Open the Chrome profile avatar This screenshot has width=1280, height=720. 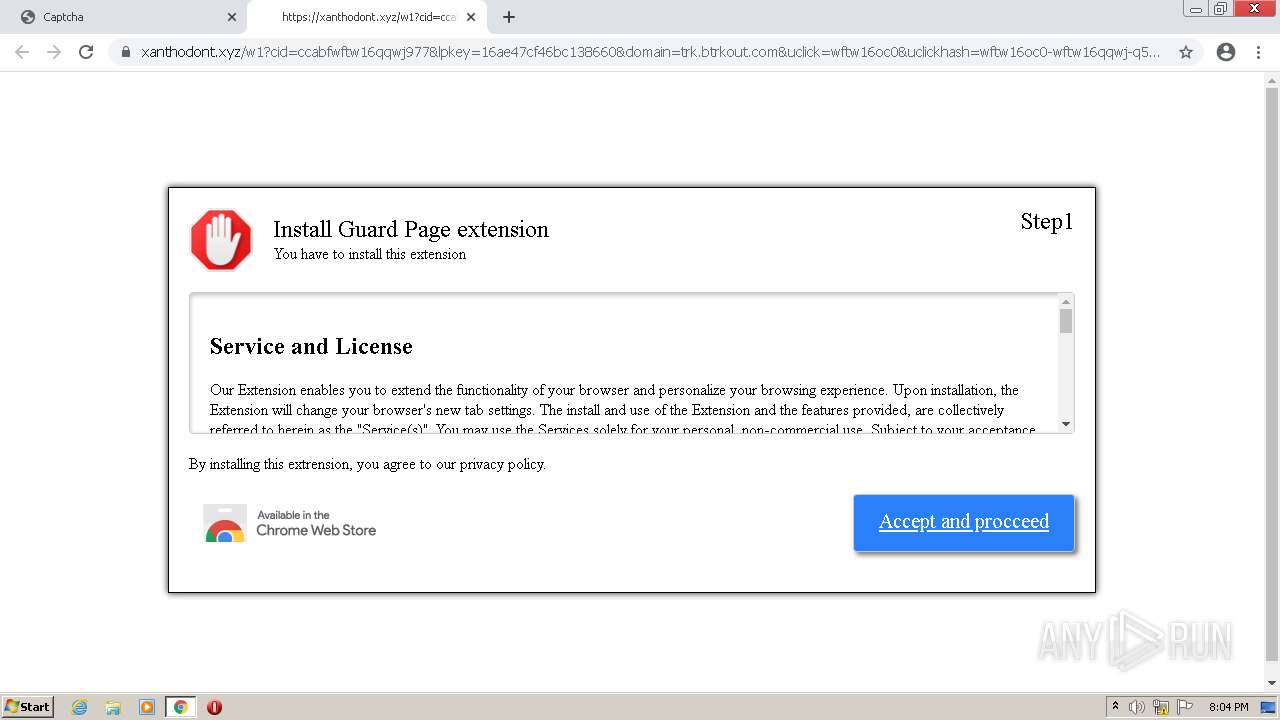click(1226, 52)
